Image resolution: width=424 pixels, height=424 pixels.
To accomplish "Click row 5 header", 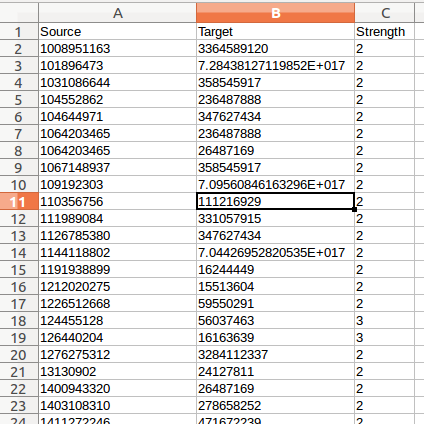I will (x=19, y=100).
